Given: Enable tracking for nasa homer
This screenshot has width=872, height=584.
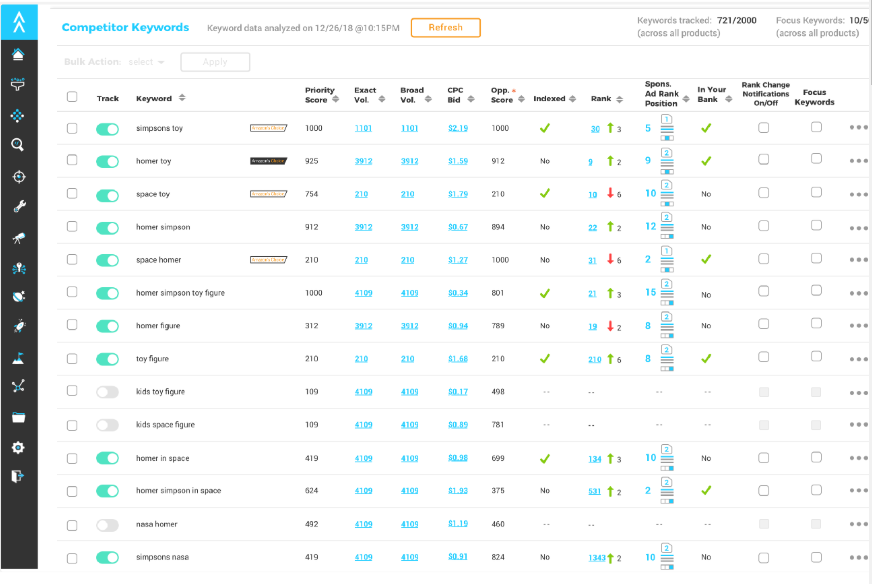Looking at the screenshot, I should pos(107,524).
